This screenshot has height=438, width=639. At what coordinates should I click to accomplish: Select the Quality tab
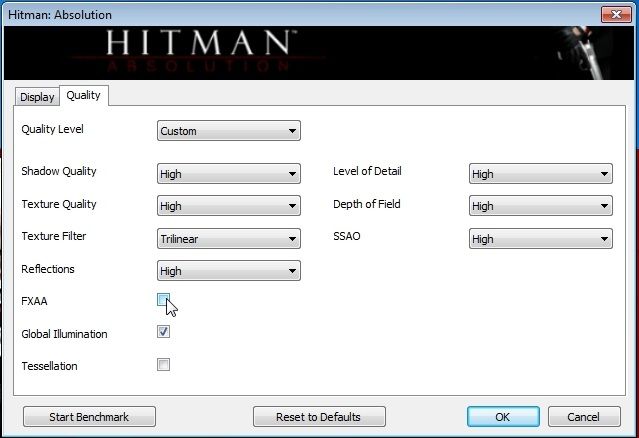click(x=84, y=95)
